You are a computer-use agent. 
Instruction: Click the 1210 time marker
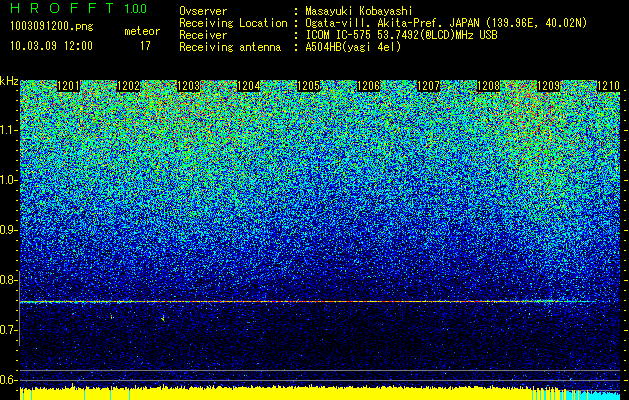click(609, 86)
